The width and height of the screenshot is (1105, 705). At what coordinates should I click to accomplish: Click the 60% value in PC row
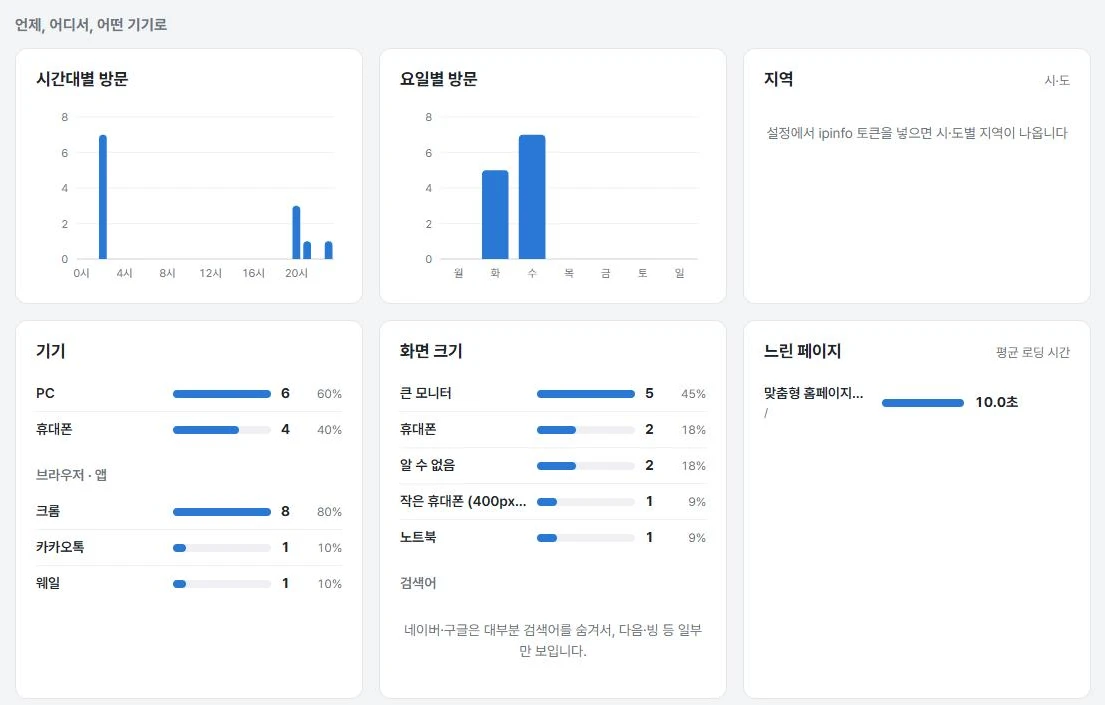pos(329,394)
